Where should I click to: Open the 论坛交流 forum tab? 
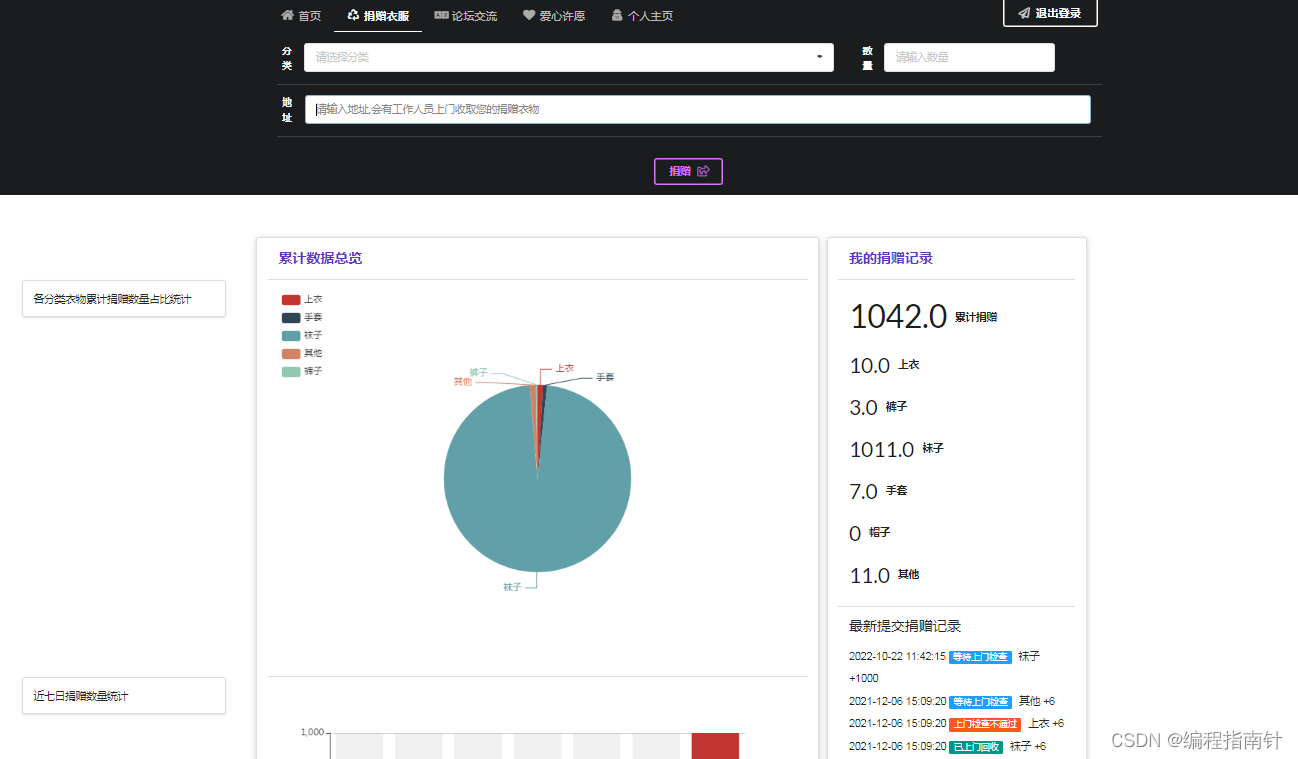(465, 16)
